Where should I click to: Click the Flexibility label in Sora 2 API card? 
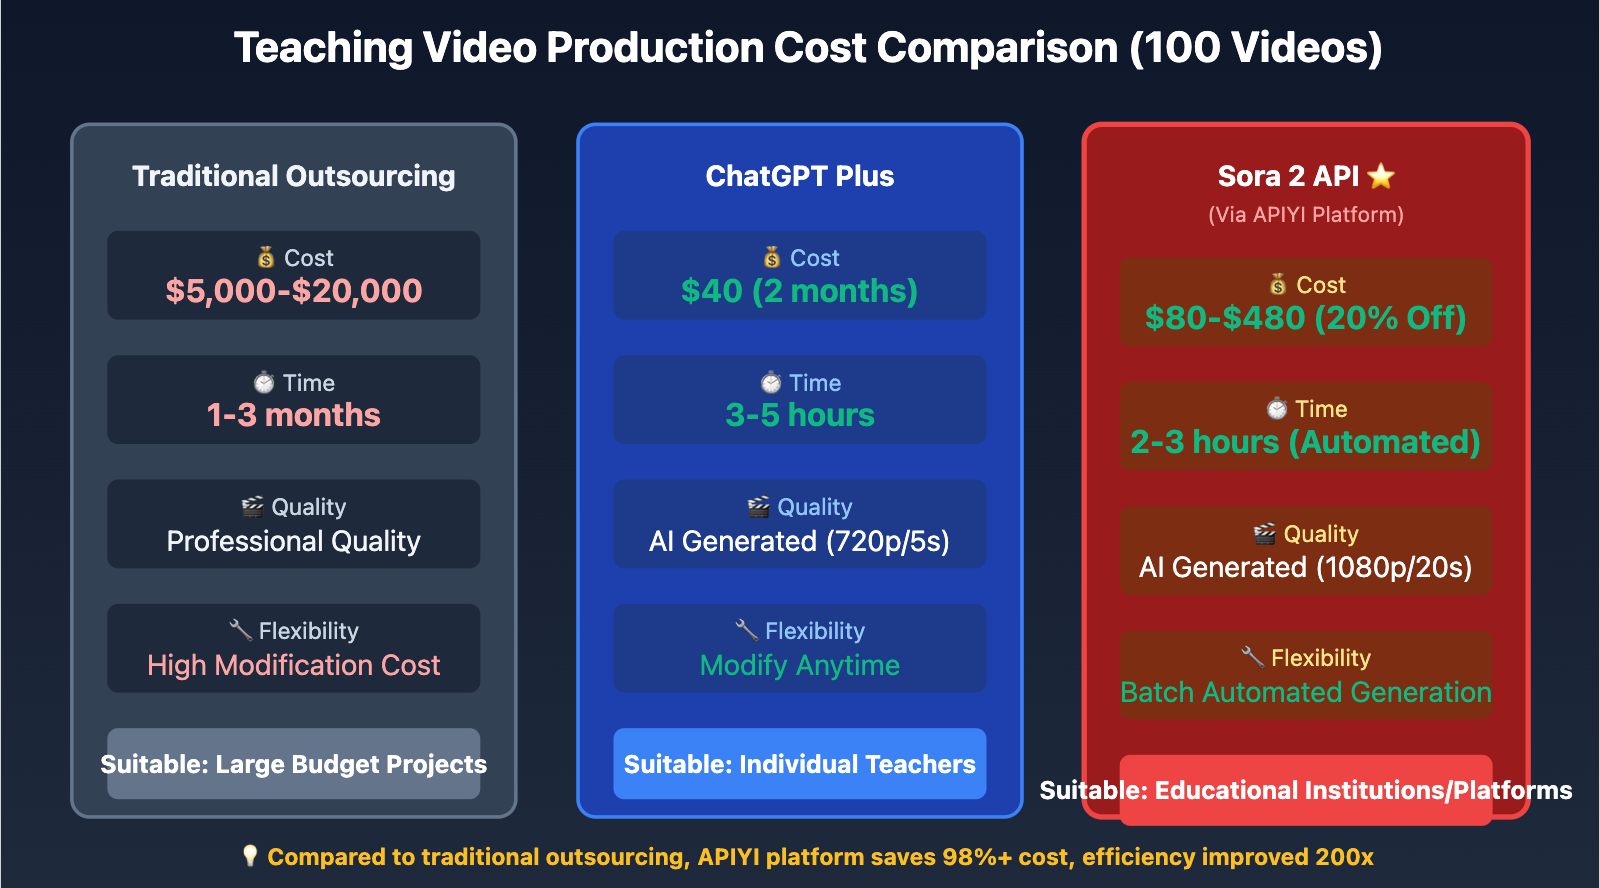1321,658
